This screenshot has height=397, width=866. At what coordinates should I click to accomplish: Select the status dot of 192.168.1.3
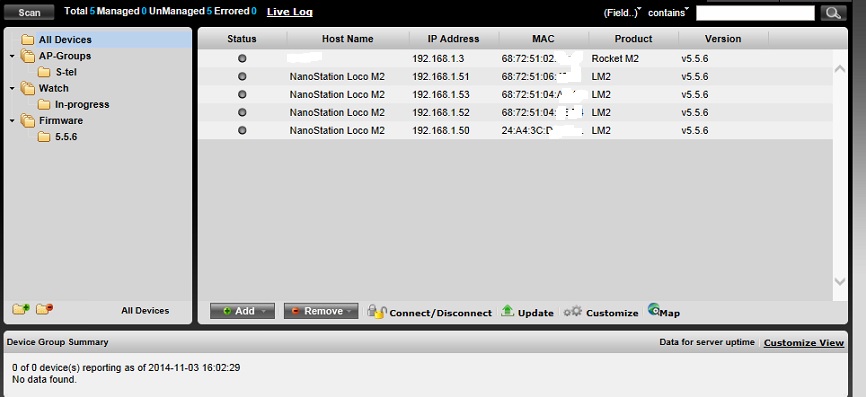(242, 59)
